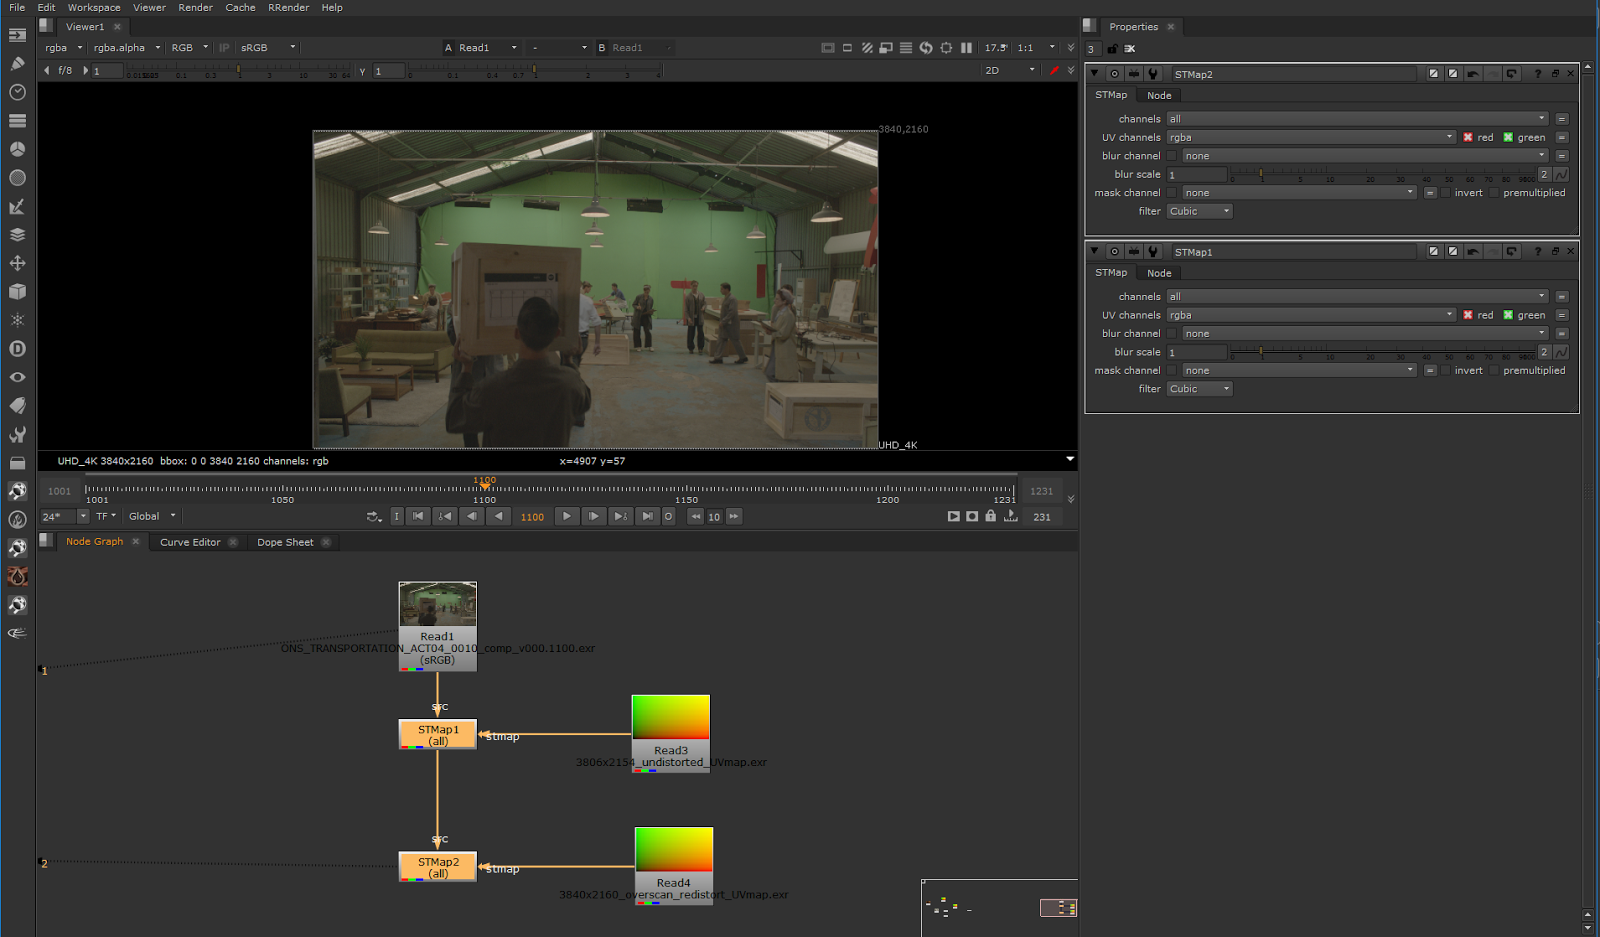Image resolution: width=1600 pixels, height=937 pixels.
Task: Switch to the Curve Editor tab
Action: tap(189, 542)
